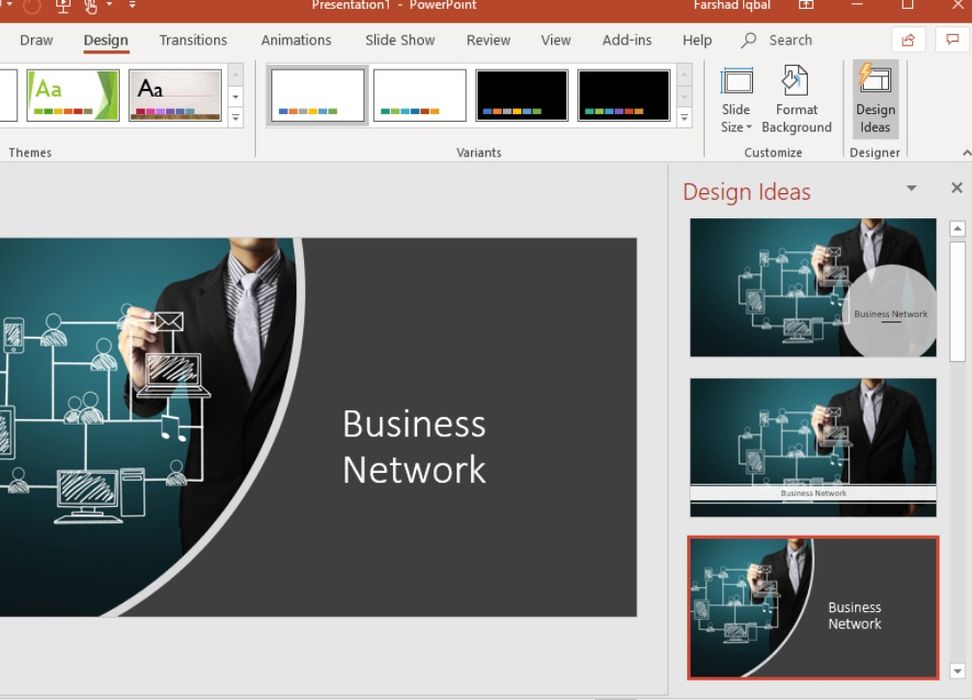Select the Design ribbon tab

[x=106, y=40]
